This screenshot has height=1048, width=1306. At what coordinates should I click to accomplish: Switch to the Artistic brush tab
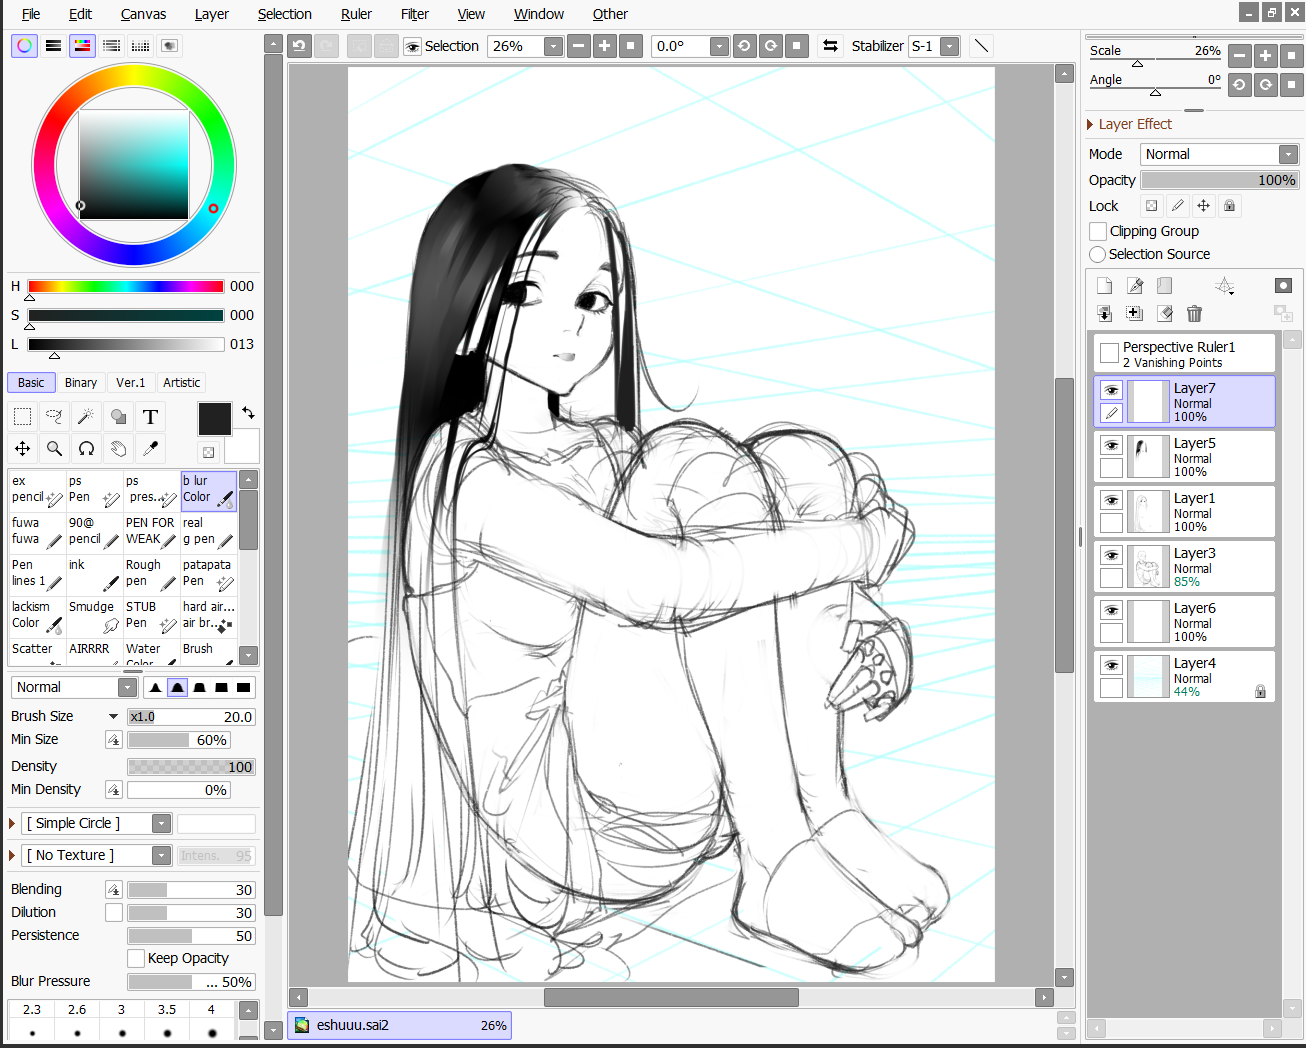click(181, 383)
